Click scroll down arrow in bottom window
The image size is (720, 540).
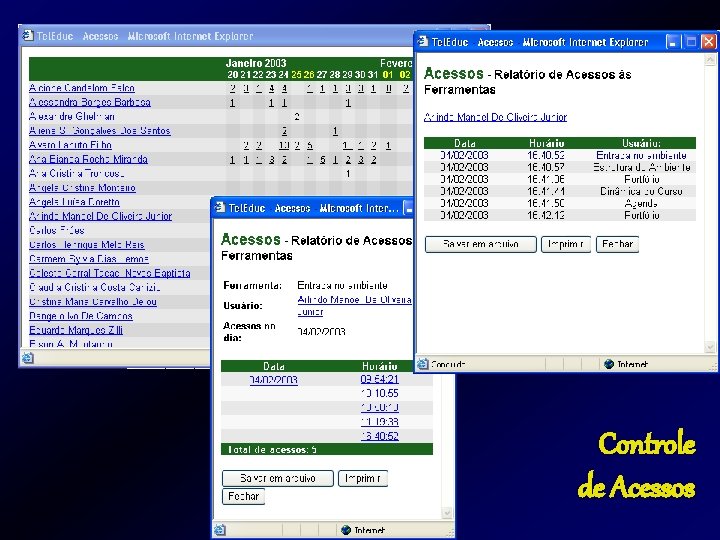point(447,512)
